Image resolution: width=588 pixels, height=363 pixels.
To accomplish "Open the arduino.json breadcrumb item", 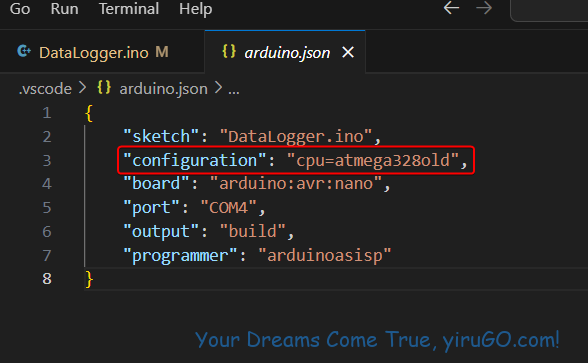I will pos(164,89).
